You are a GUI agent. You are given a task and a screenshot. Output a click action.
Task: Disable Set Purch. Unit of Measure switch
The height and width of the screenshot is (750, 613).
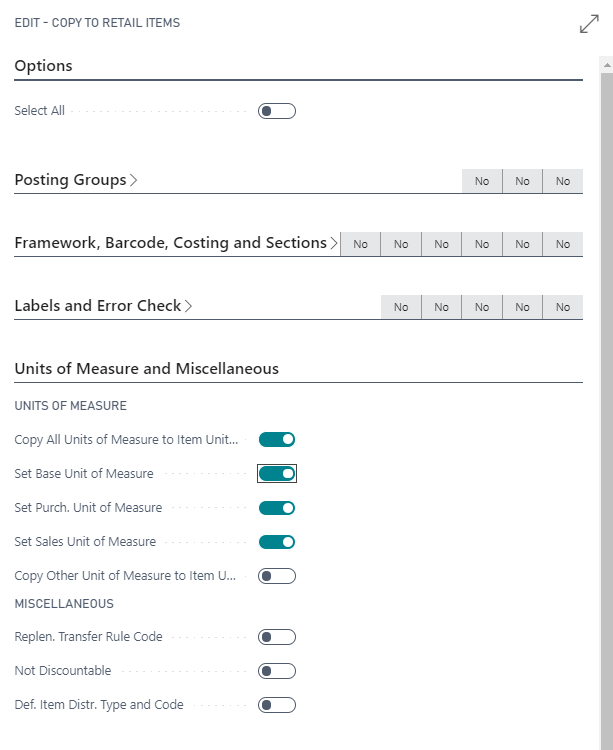277,508
